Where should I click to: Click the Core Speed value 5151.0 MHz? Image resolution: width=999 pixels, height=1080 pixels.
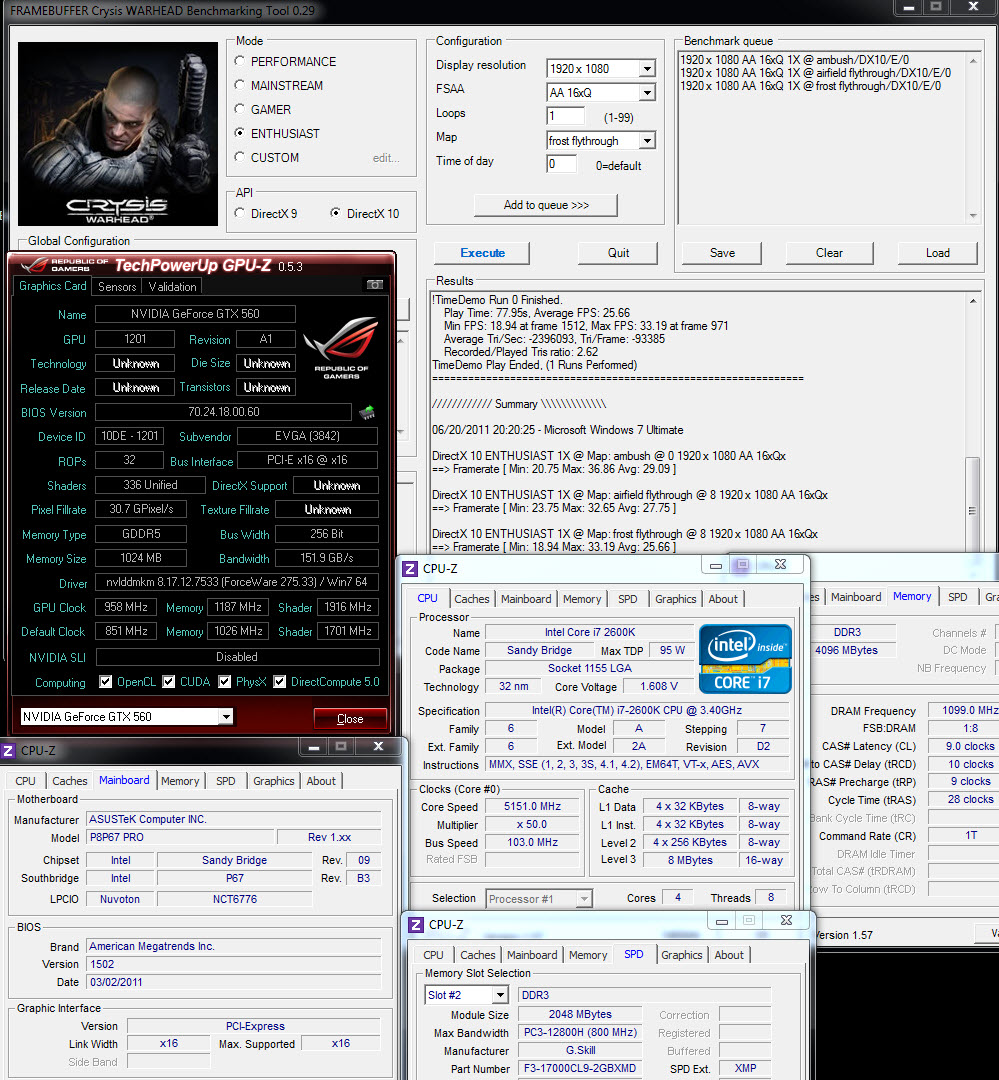point(532,806)
